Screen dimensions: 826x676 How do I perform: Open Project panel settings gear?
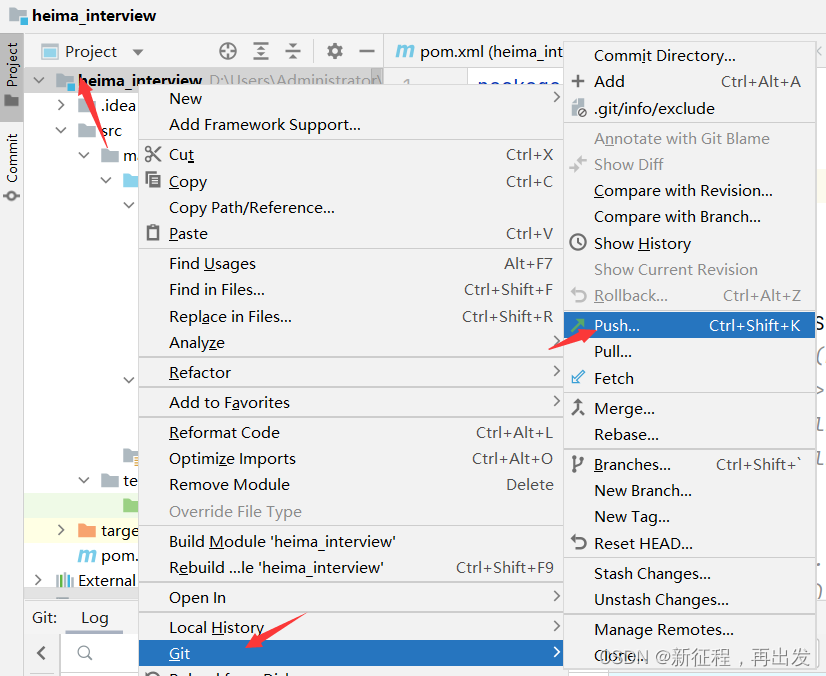[335, 52]
